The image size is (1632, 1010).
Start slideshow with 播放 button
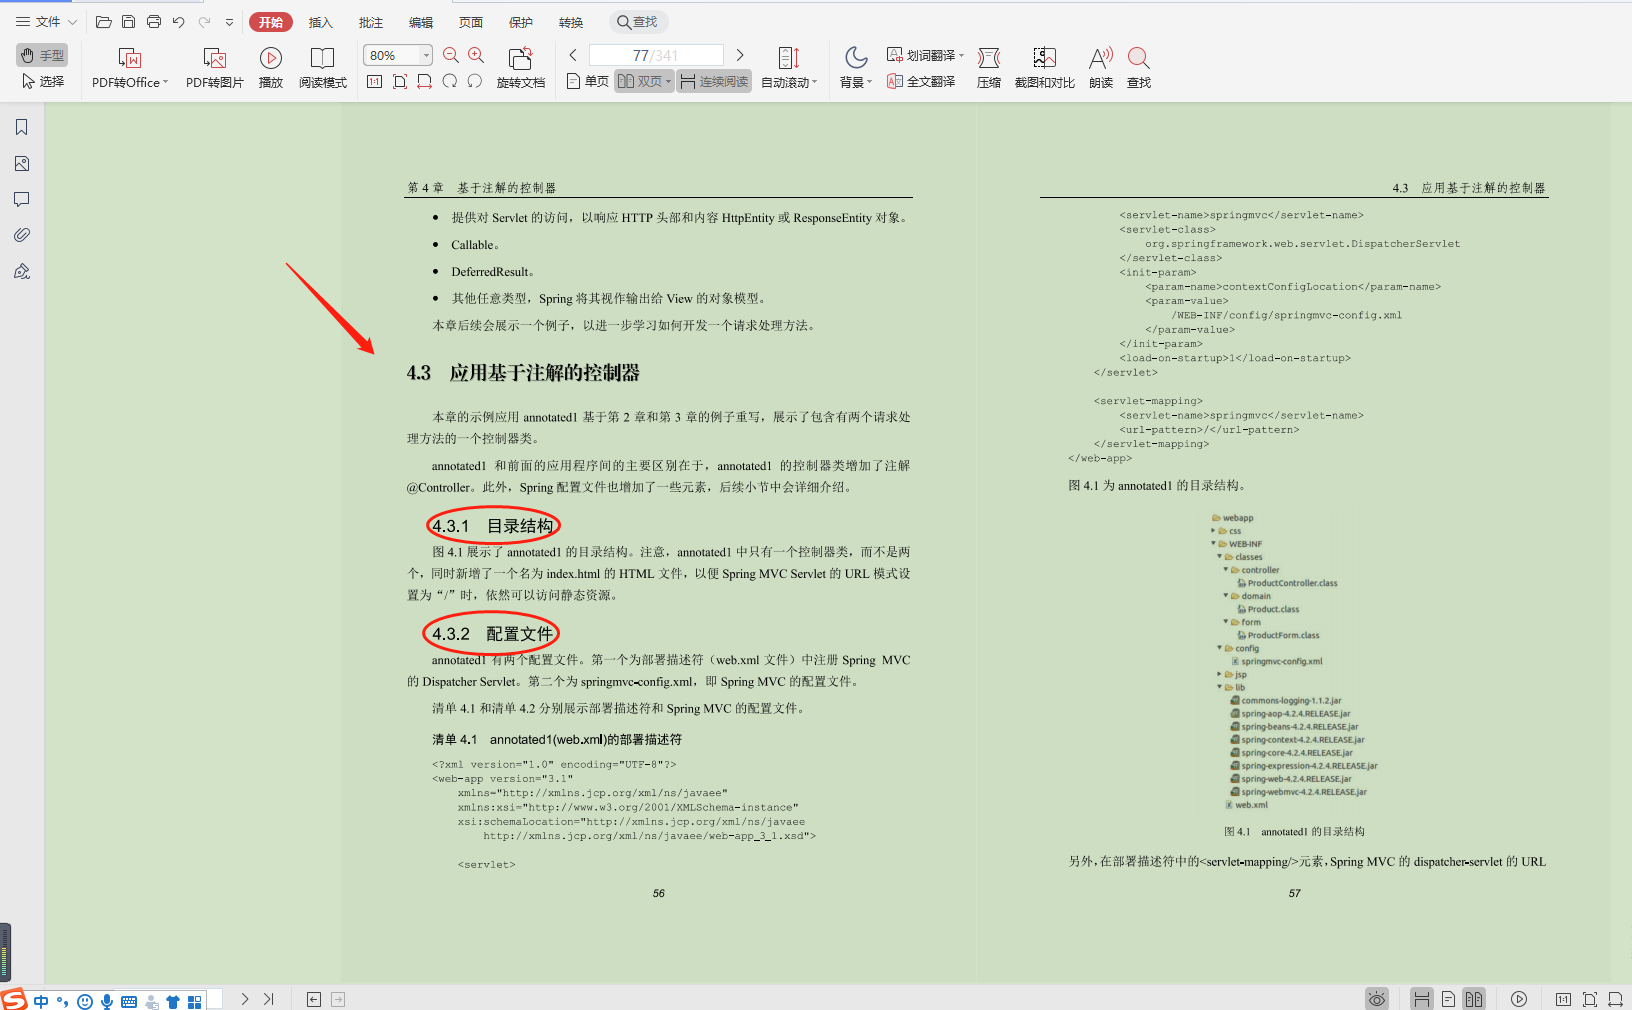271,68
